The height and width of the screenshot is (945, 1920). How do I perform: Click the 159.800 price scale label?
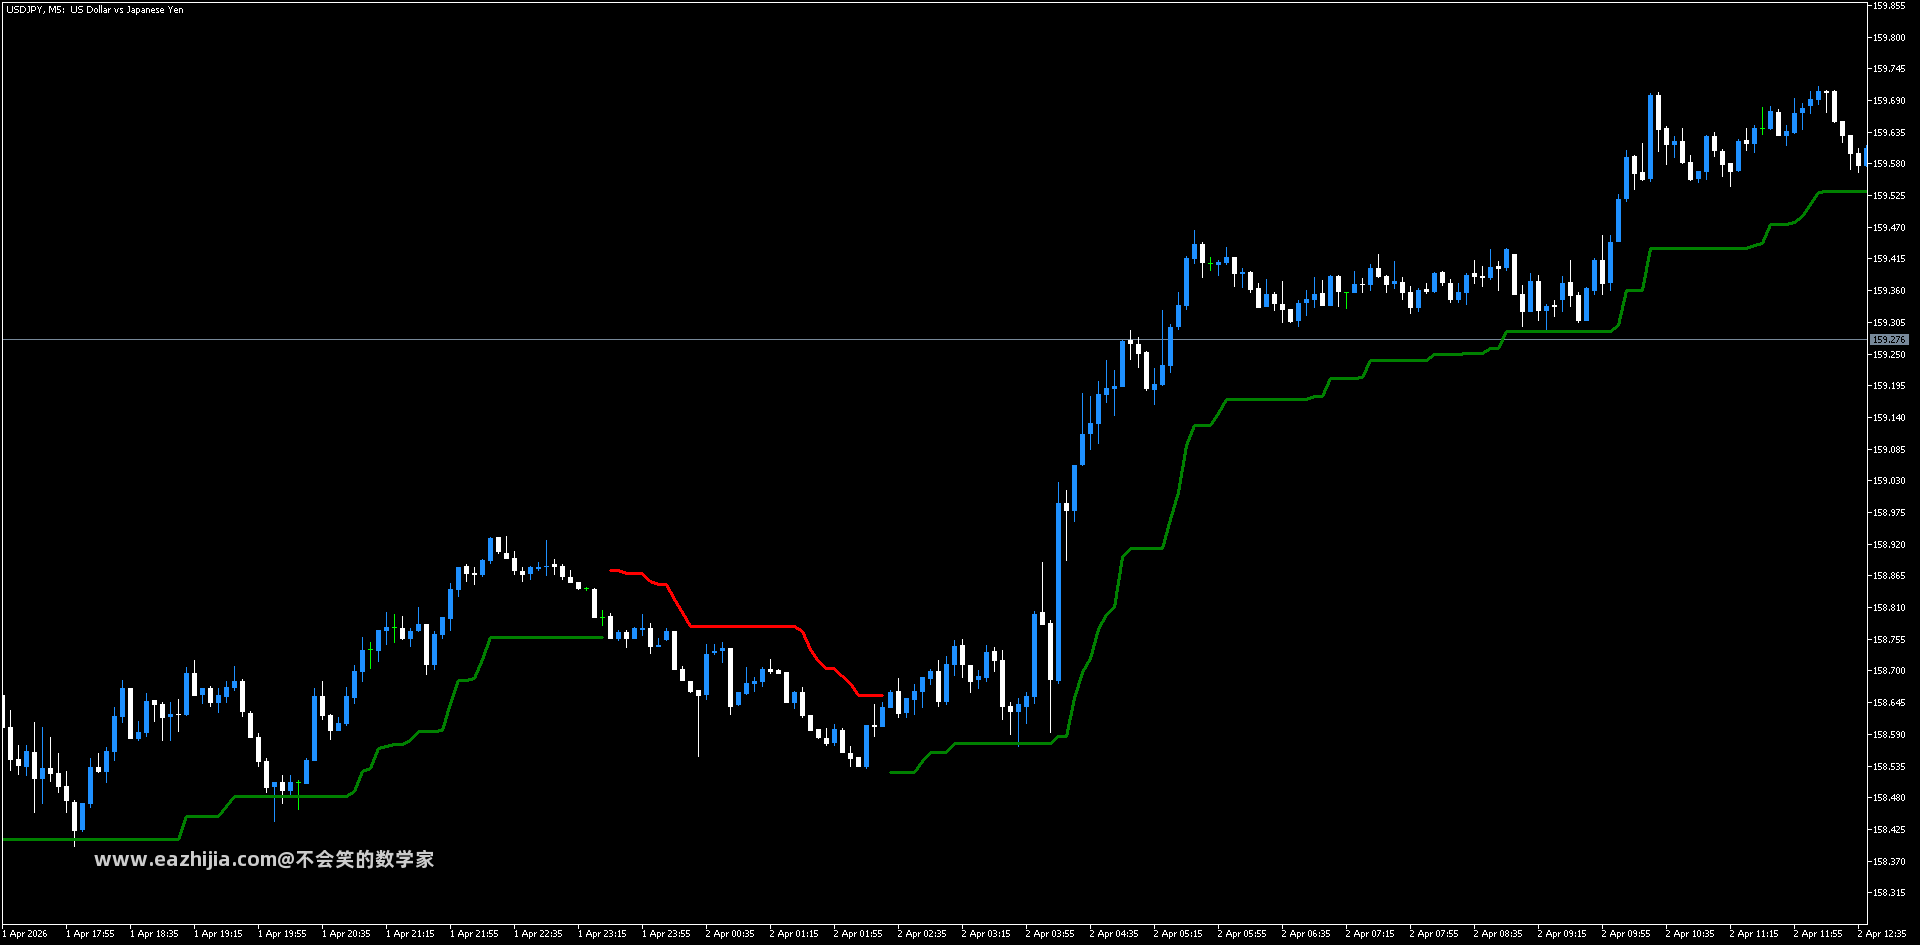1889,38
